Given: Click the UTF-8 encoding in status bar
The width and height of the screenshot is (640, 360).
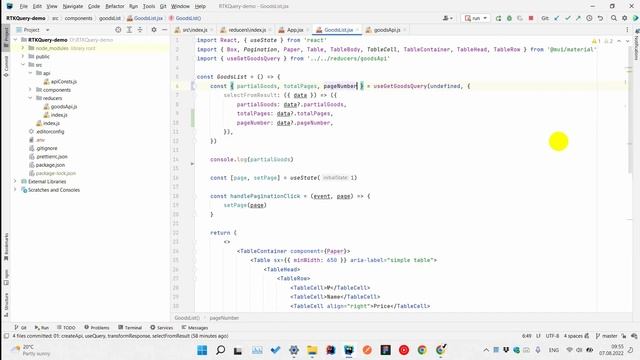Looking at the screenshot, I should (552, 336).
